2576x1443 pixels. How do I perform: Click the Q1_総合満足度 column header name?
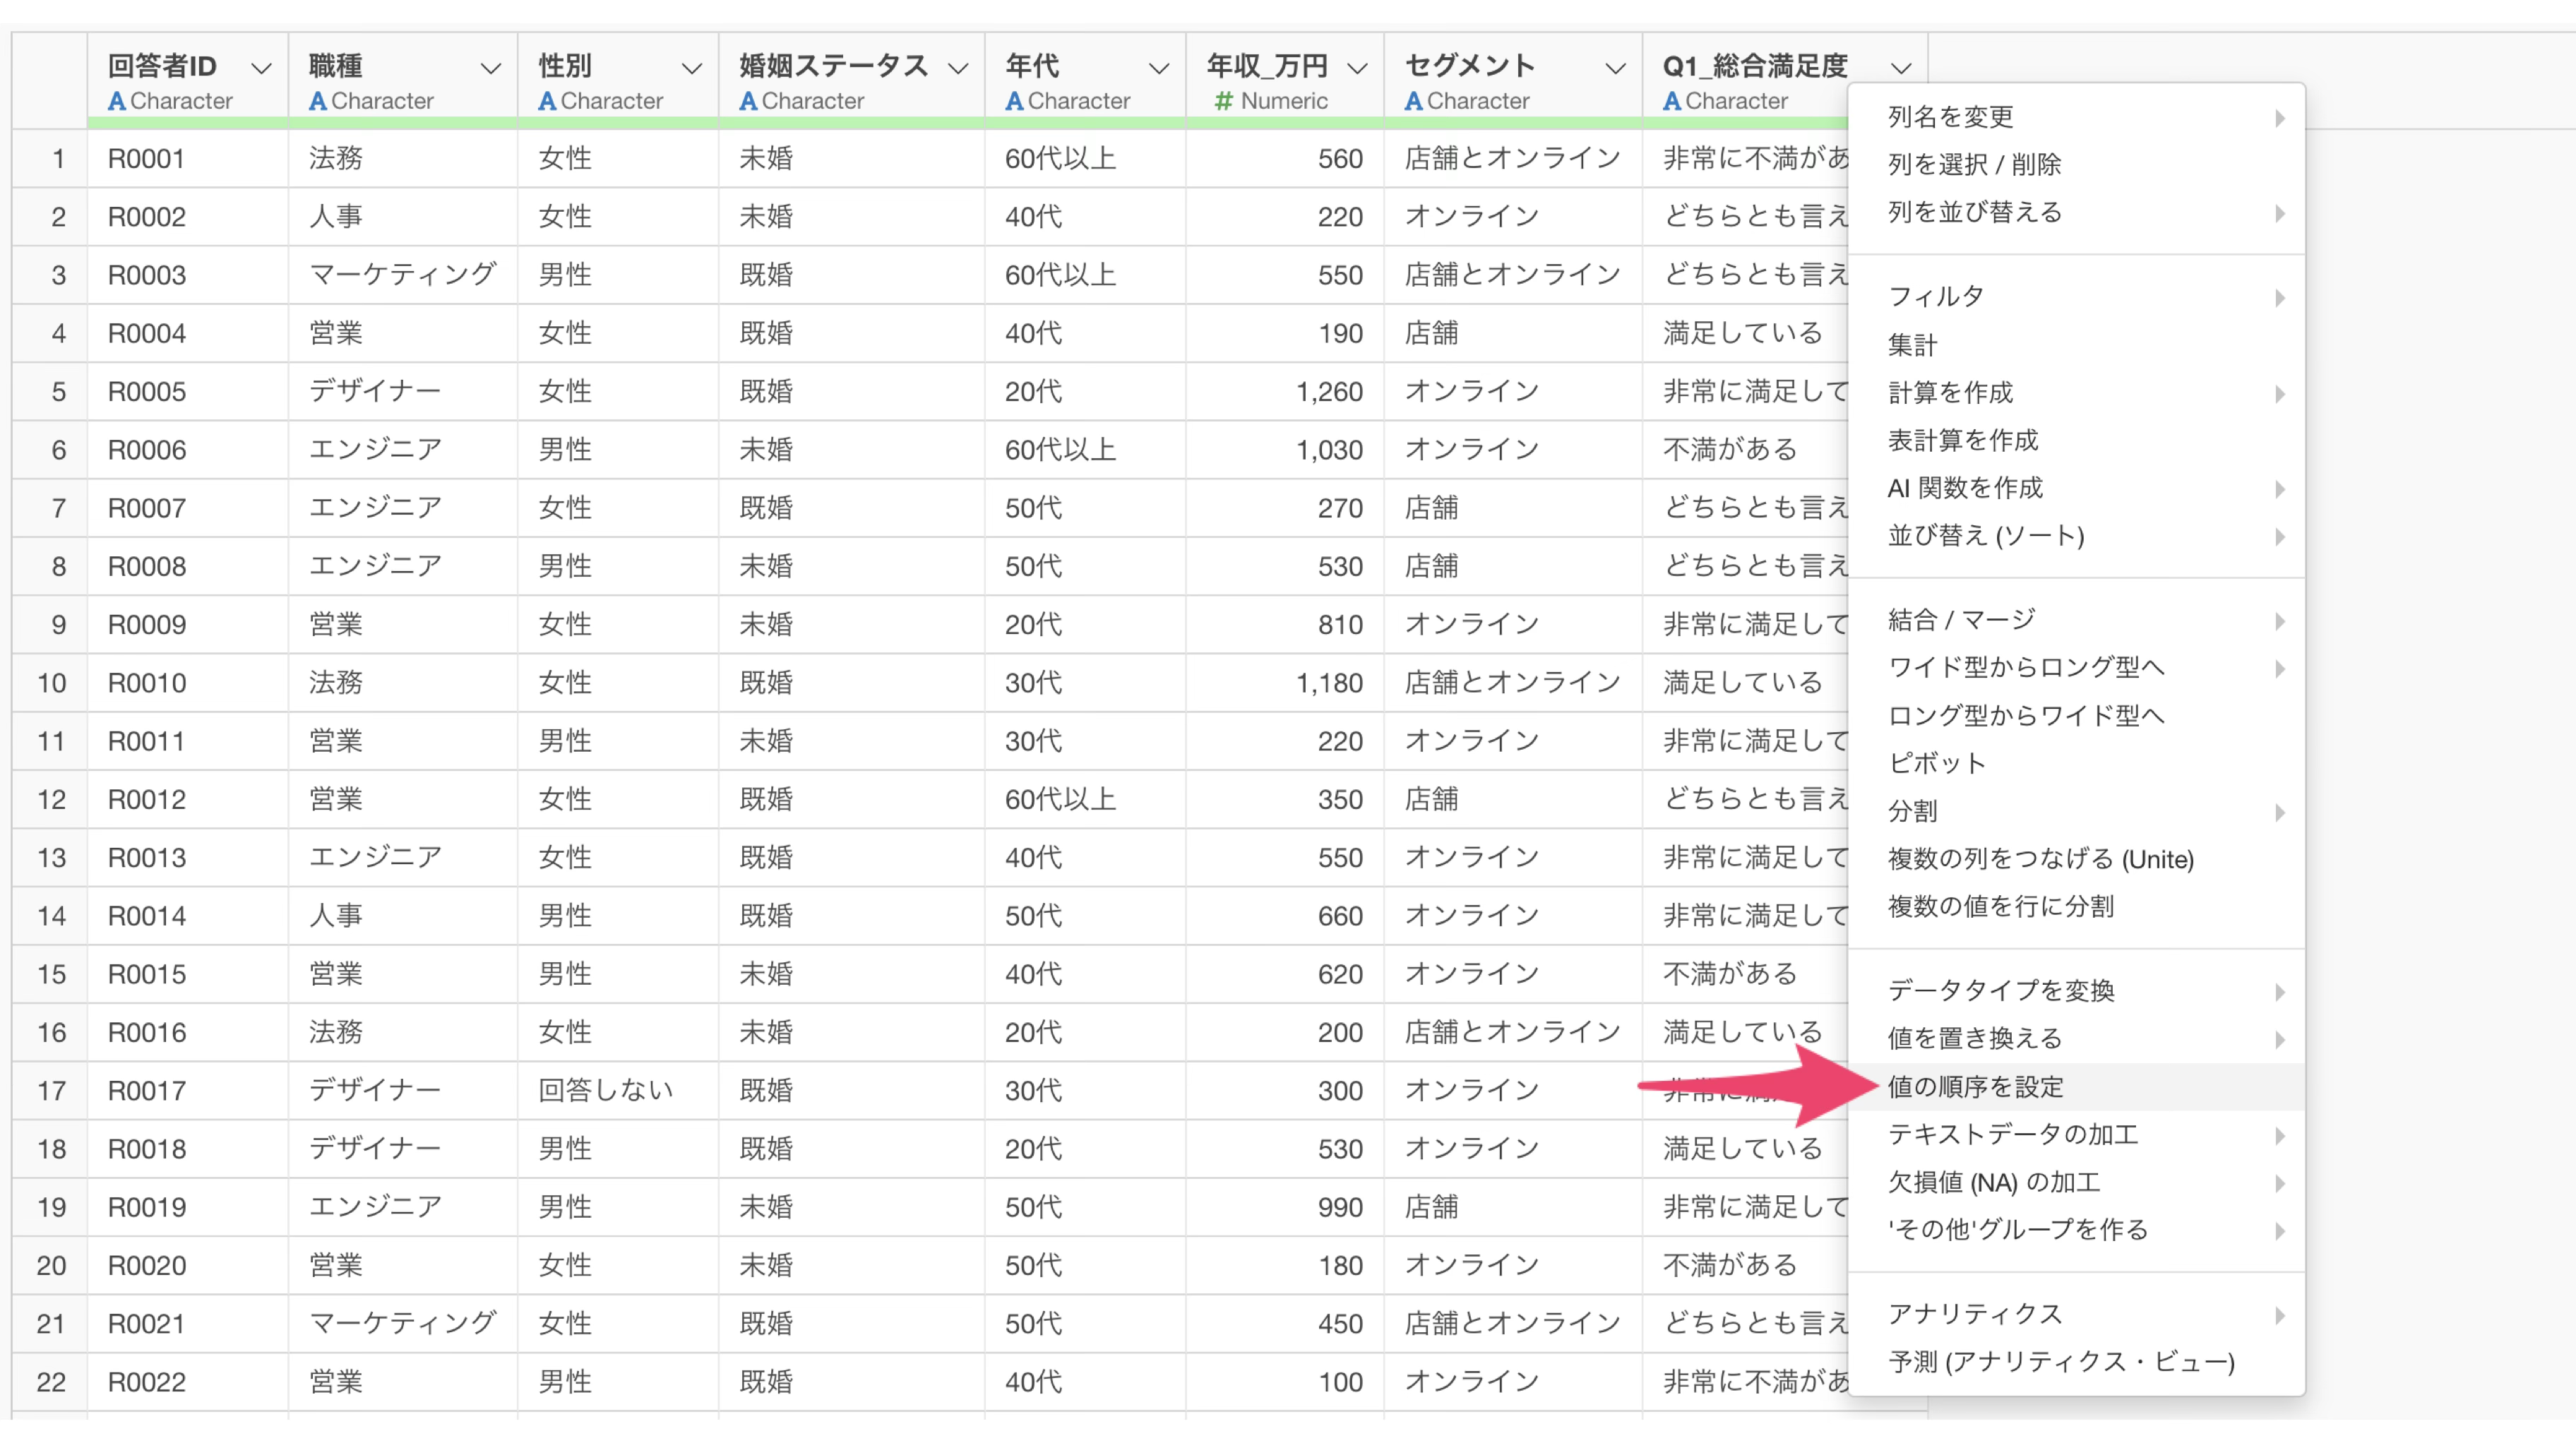point(1755,66)
